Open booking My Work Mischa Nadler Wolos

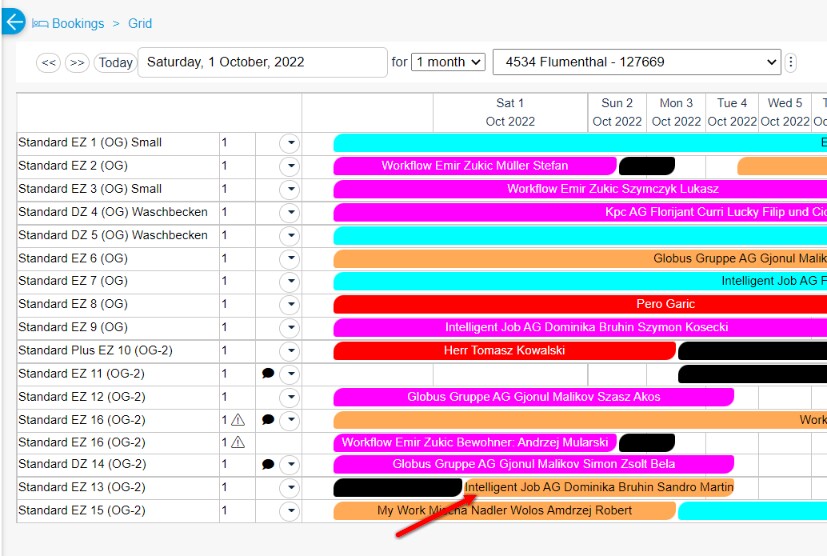[x=504, y=510]
